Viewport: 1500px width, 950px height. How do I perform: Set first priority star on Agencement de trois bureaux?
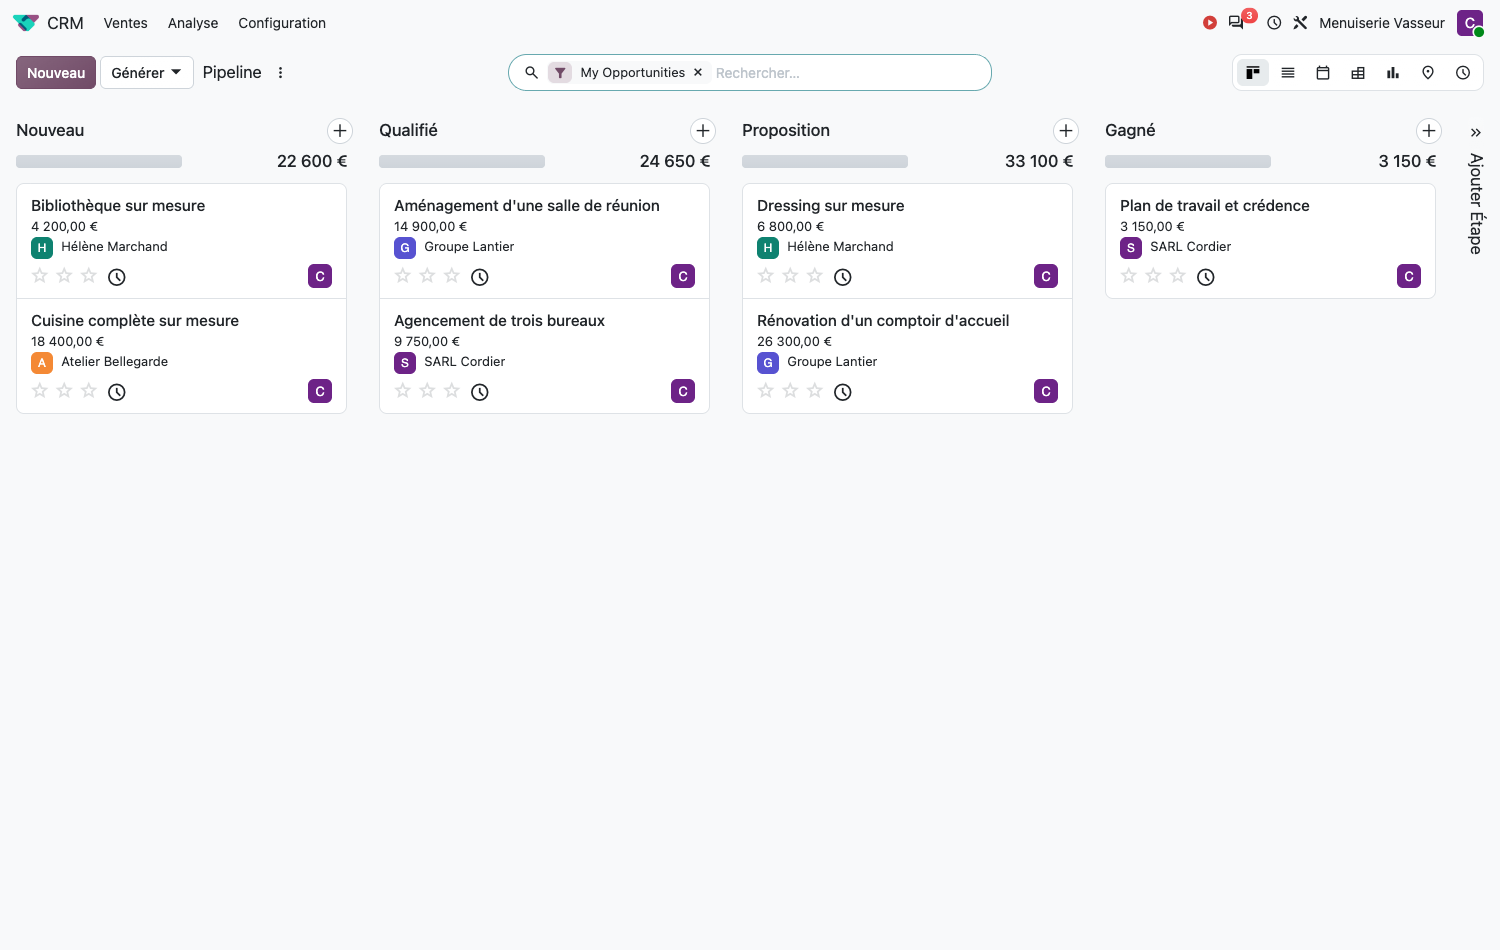click(403, 391)
